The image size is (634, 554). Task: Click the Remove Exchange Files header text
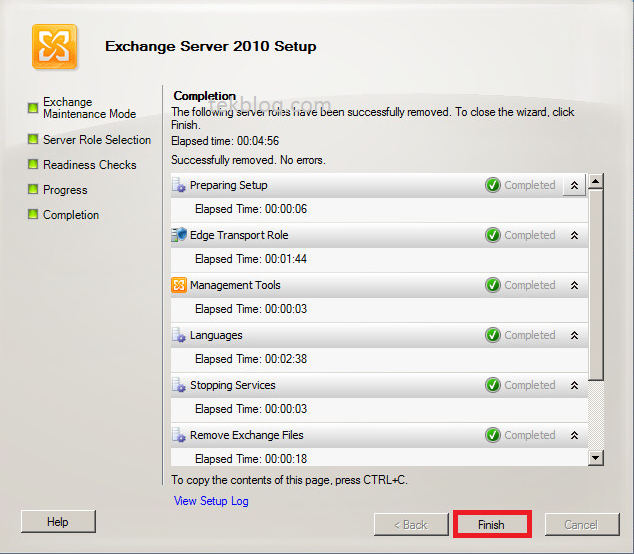(247, 435)
